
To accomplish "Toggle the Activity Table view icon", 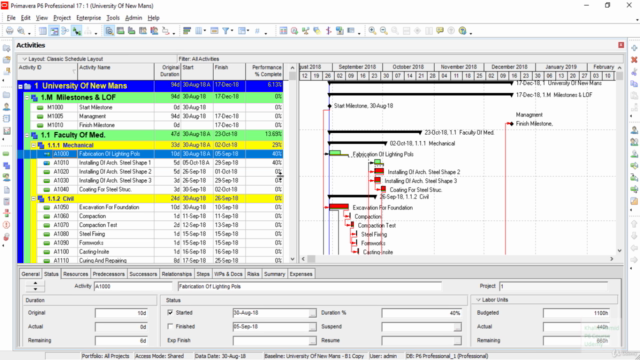I will click(x=43, y=31).
